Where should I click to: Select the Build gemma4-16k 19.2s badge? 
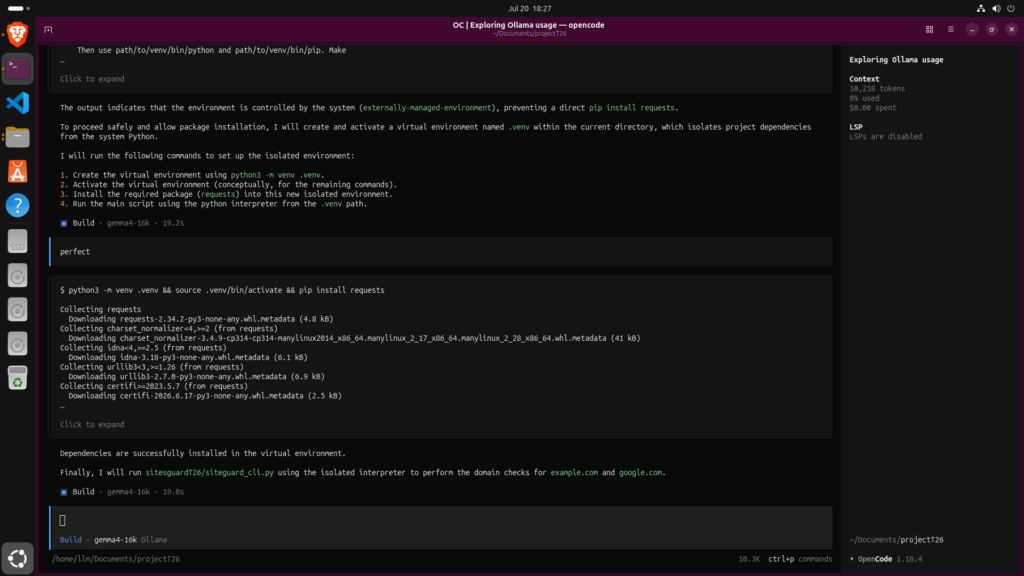pyautogui.click(x=122, y=223)
